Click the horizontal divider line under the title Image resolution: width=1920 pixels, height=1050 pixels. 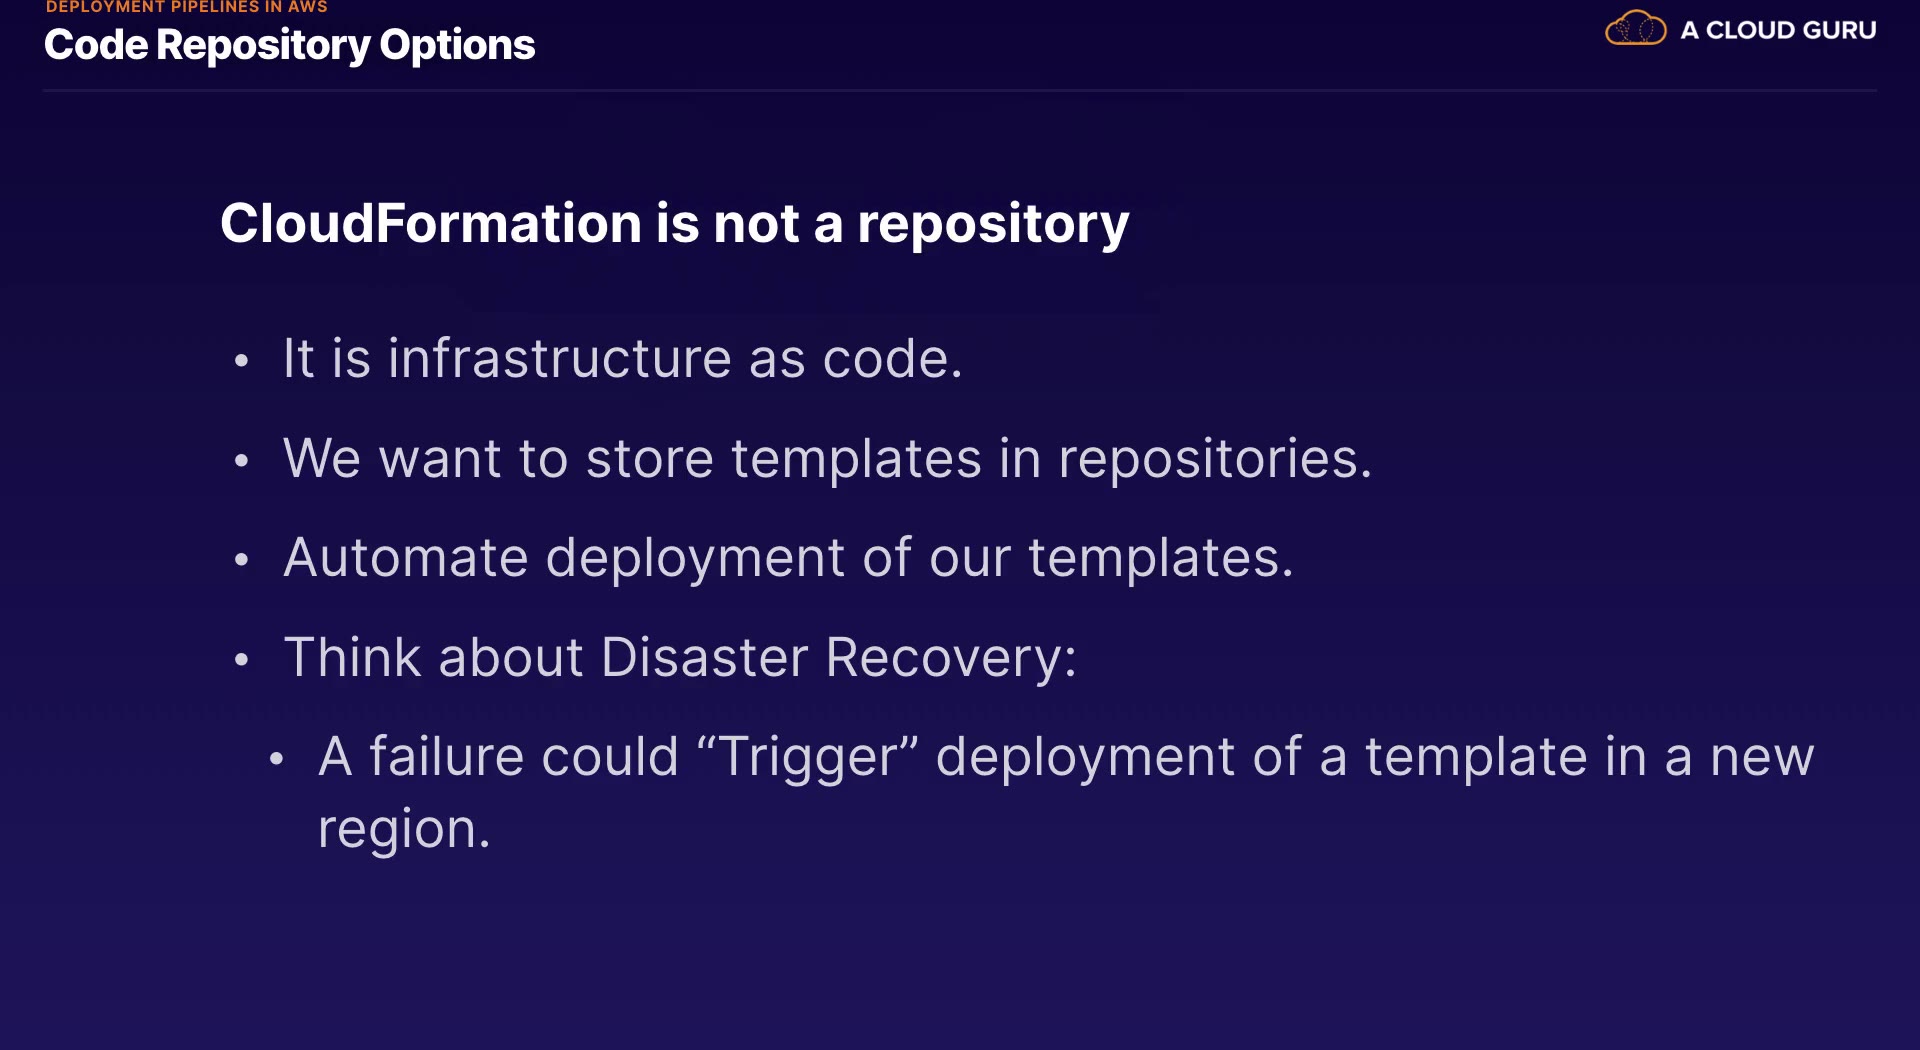(x=960, y=91)
